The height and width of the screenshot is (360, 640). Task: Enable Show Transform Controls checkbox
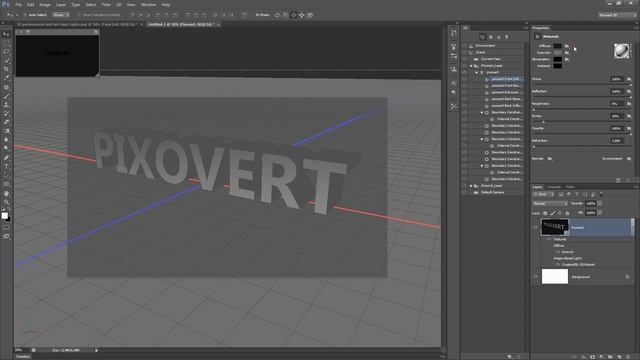pyautogui.click(x=79, y=15)
